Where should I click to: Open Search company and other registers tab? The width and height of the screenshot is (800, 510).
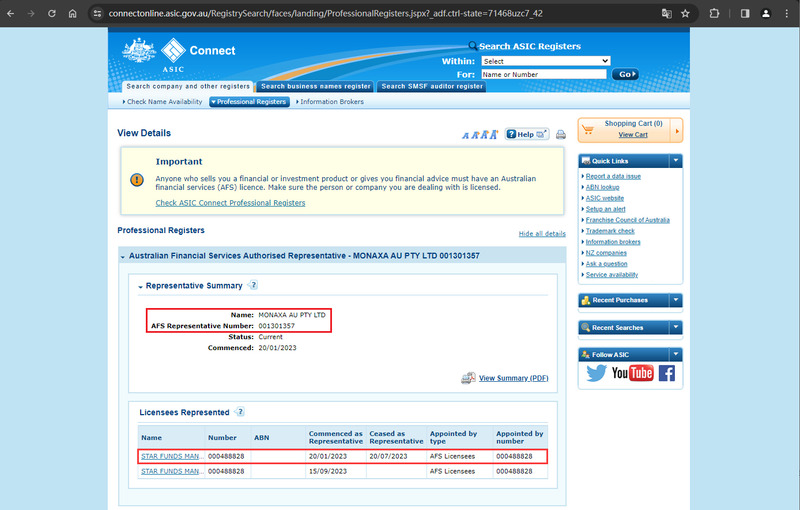[188, 87]
